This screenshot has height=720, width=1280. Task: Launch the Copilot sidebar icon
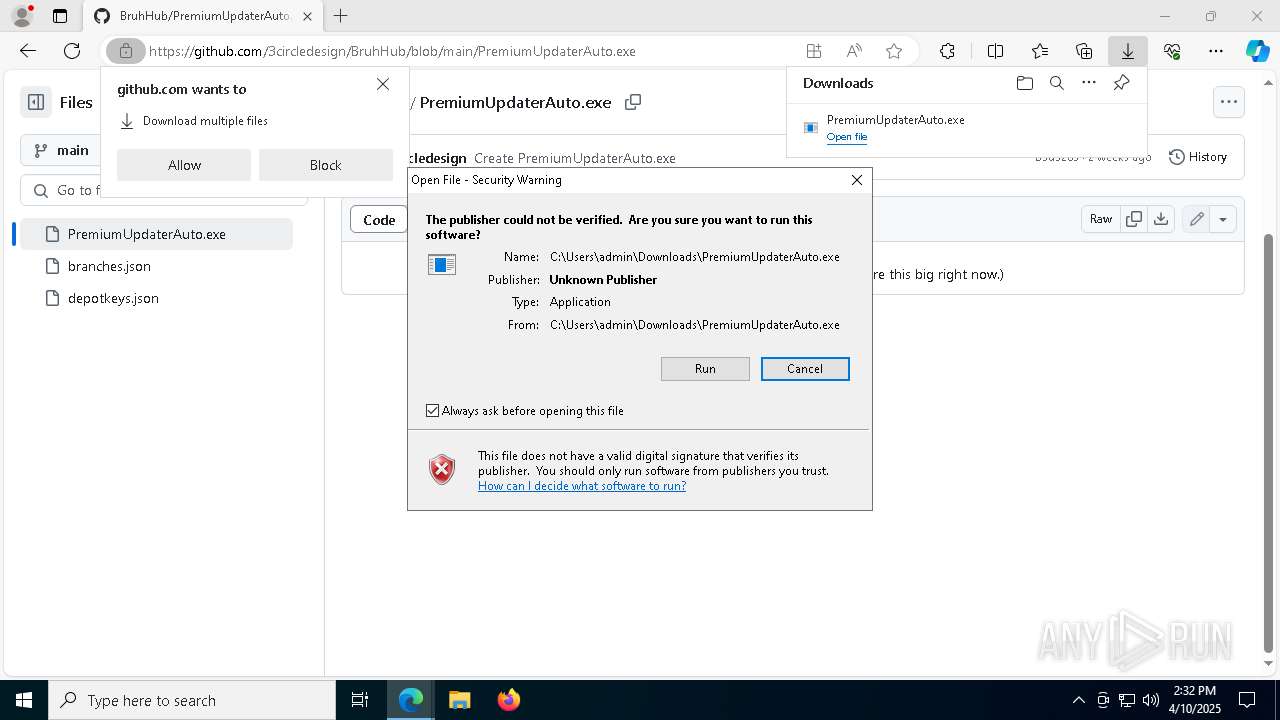coord(1257,51)
